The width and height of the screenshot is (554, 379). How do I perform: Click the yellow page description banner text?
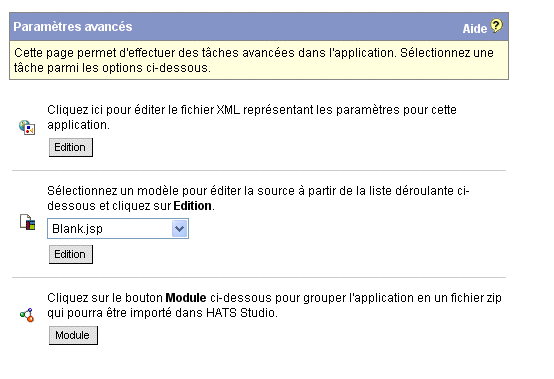[x=254, y=60]
